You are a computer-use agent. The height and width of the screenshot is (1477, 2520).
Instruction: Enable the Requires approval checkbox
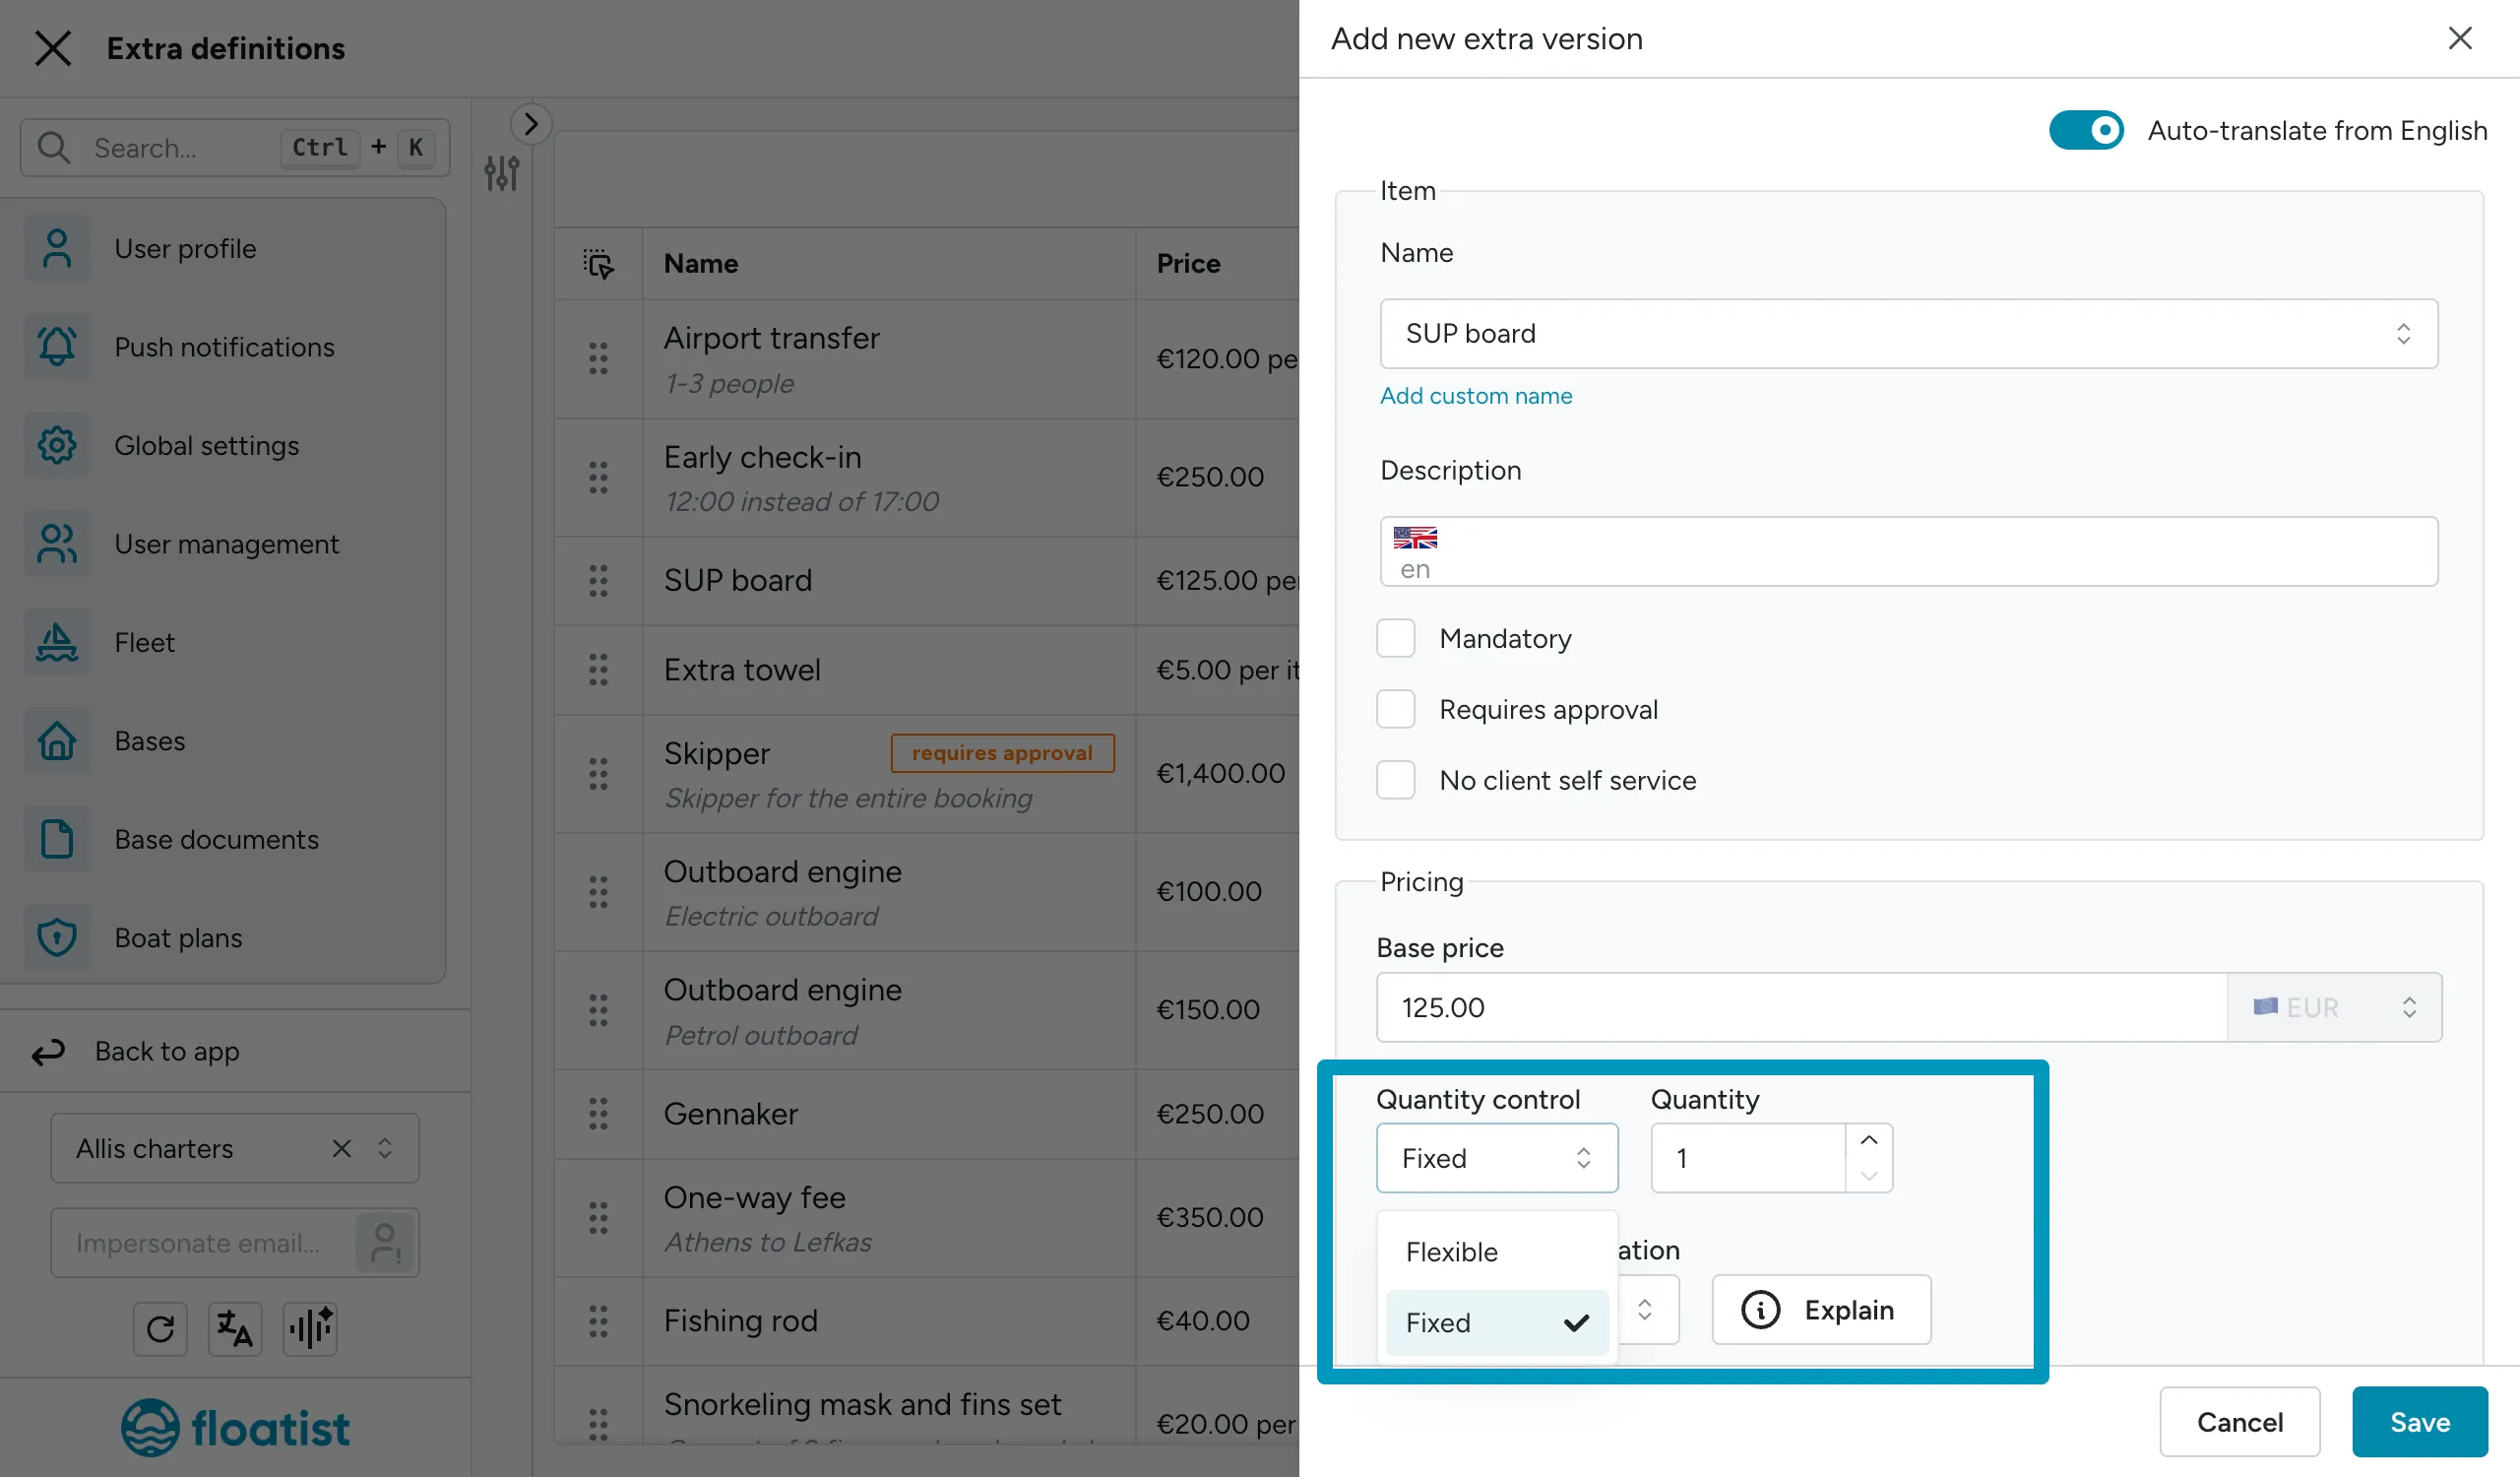click(1395, 709)
